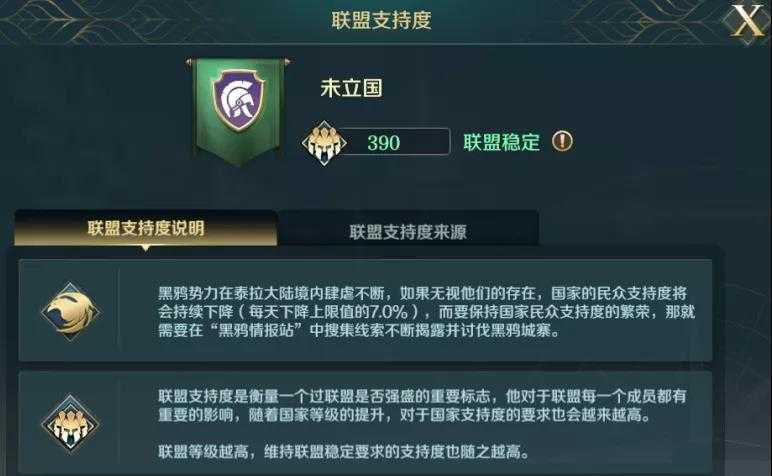
Task: Switch to 联盟支持度来源 tab
Action: (x=408, y=230)
